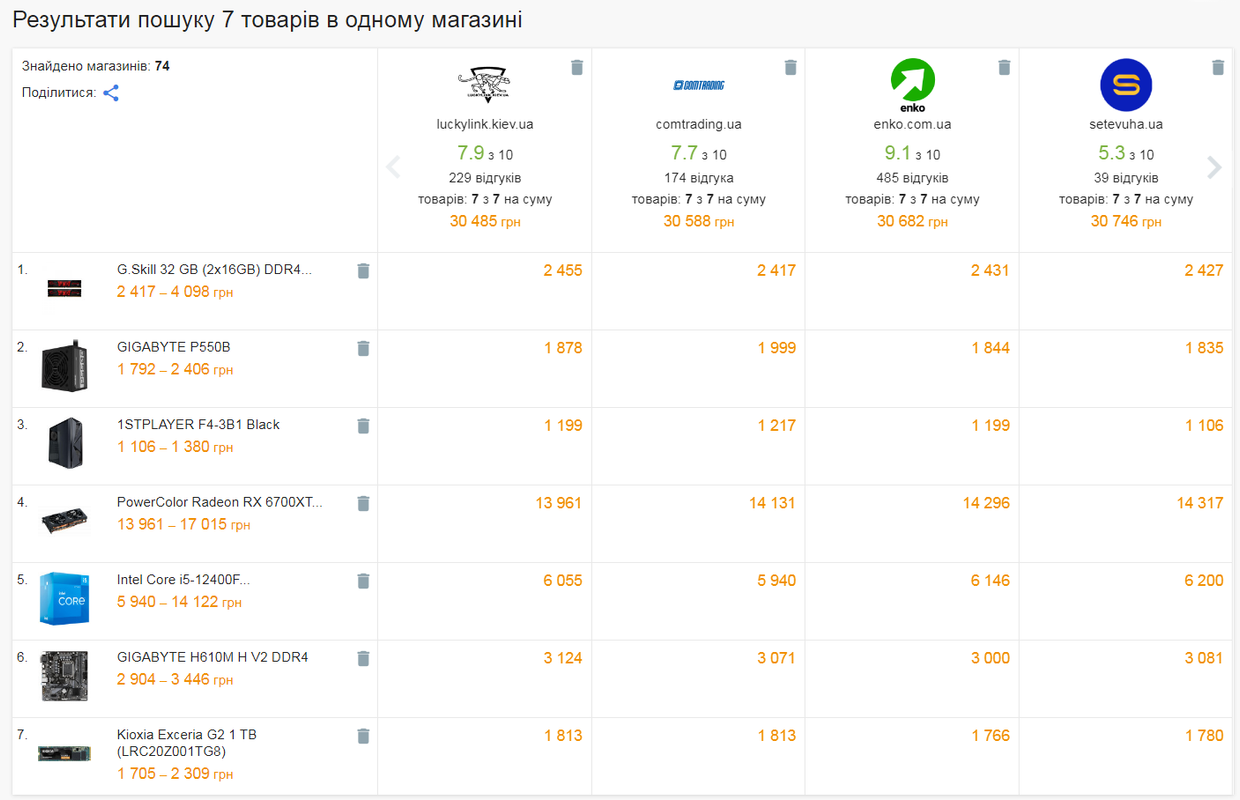This screenshot has height=800, width=1240.
Task: Click Kioxia price 1 780 at setevuha
Action: click(x=1204, y=735)
